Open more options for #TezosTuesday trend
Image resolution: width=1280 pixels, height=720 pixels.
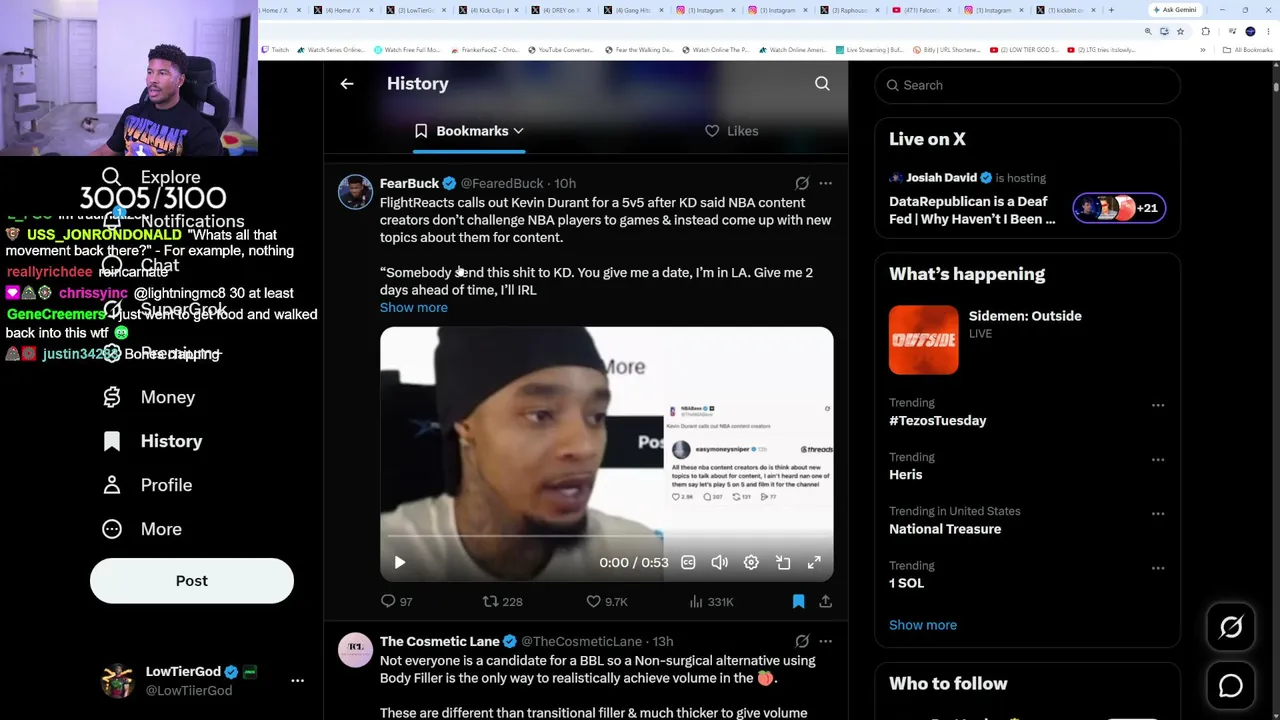[1158, 405]
